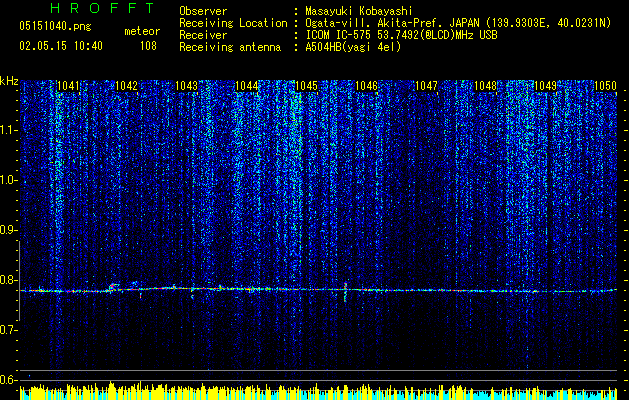The width and height of the screenshot is (629, 400).
Task: Click the date stamp 02.05.15 10:40
Action: pos(61,46)
